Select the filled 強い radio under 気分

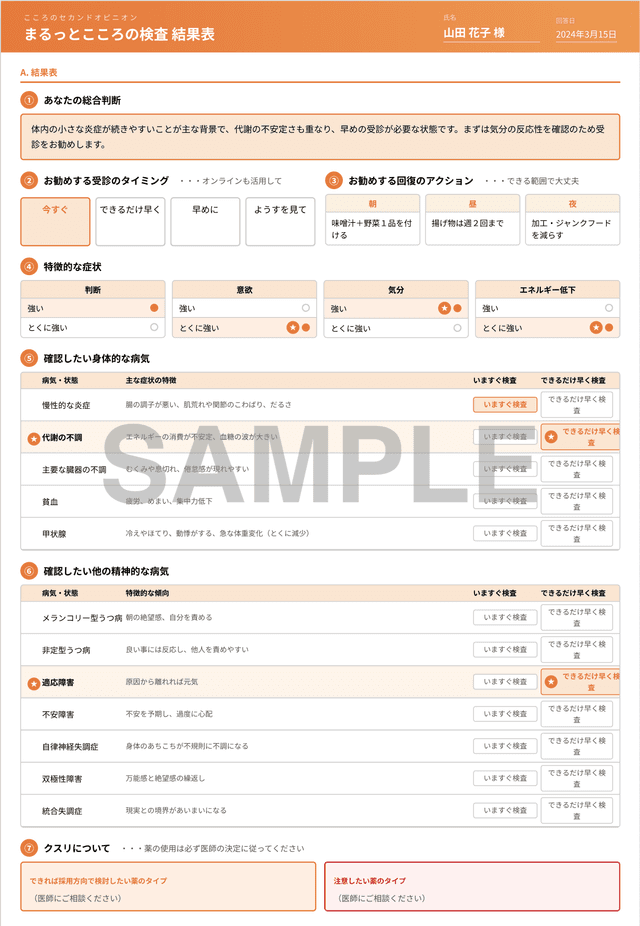coord(458,308)
